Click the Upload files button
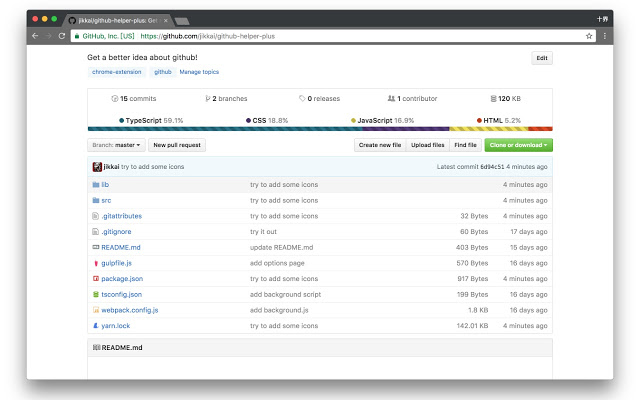Viewport: 640px width, 400px height. 427,145
